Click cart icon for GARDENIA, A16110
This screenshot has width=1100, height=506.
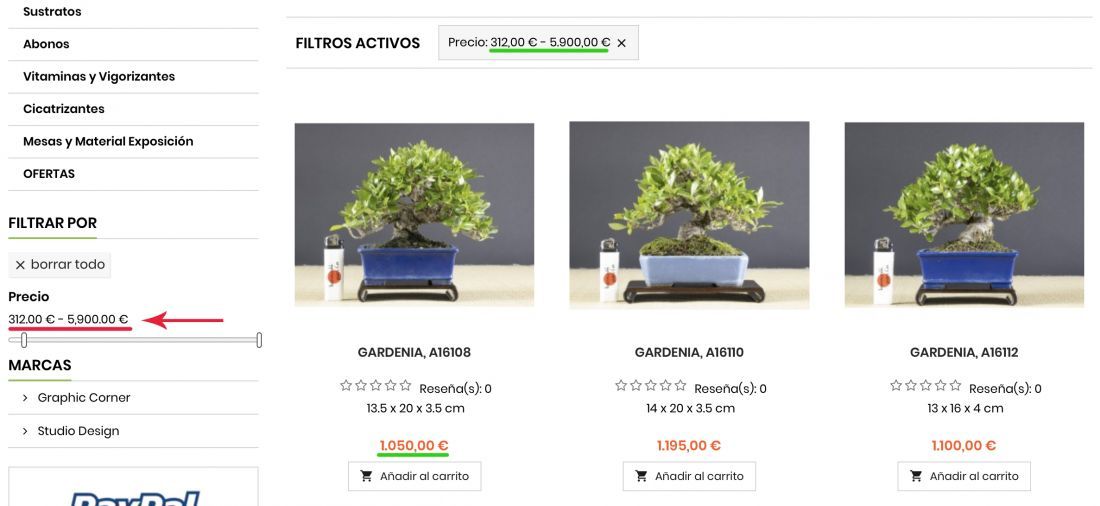click(x=641, y=476)
